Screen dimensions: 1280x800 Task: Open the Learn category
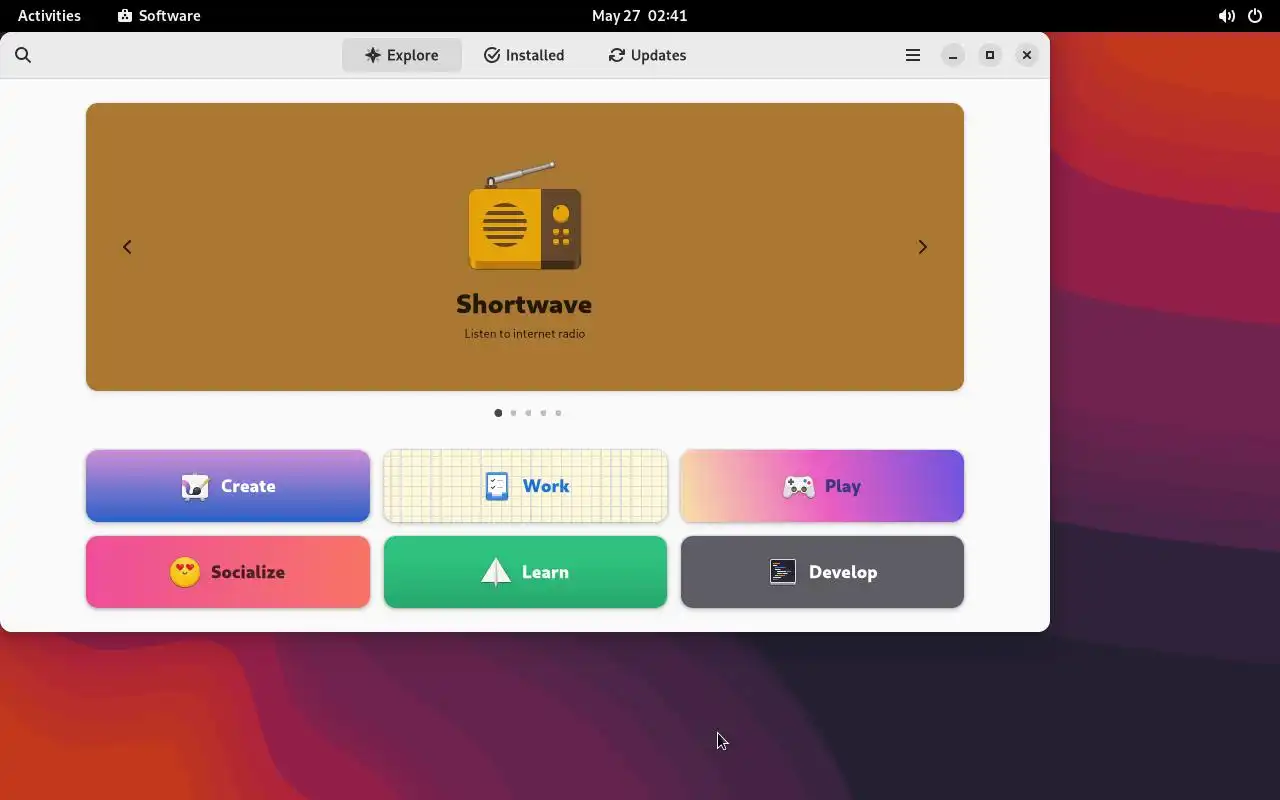tap(525, 572)
